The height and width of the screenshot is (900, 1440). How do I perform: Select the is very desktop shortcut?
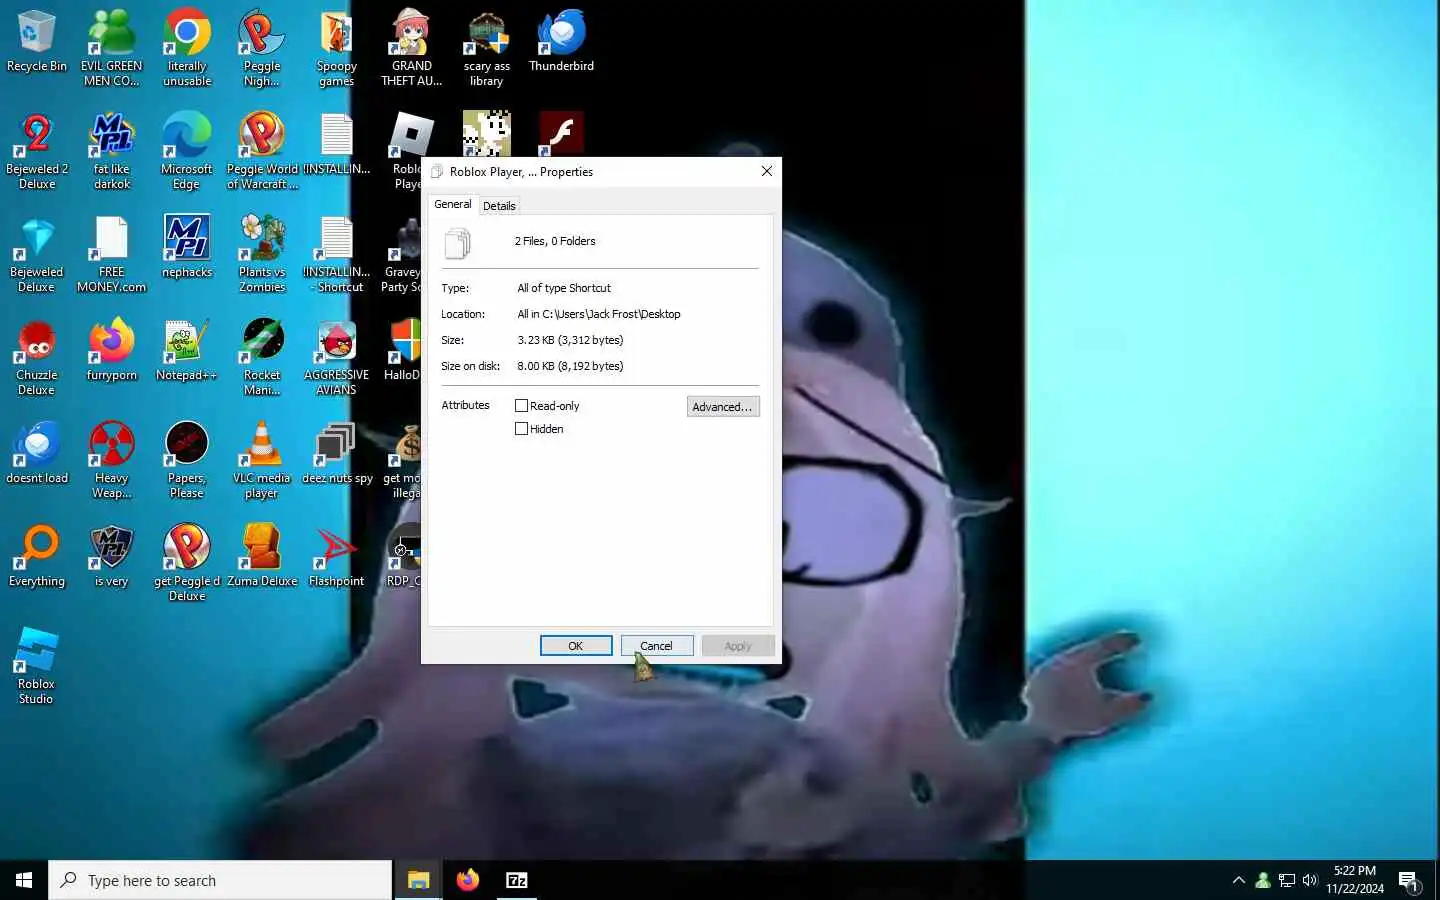pyautogui.click(x=112, y=556)
